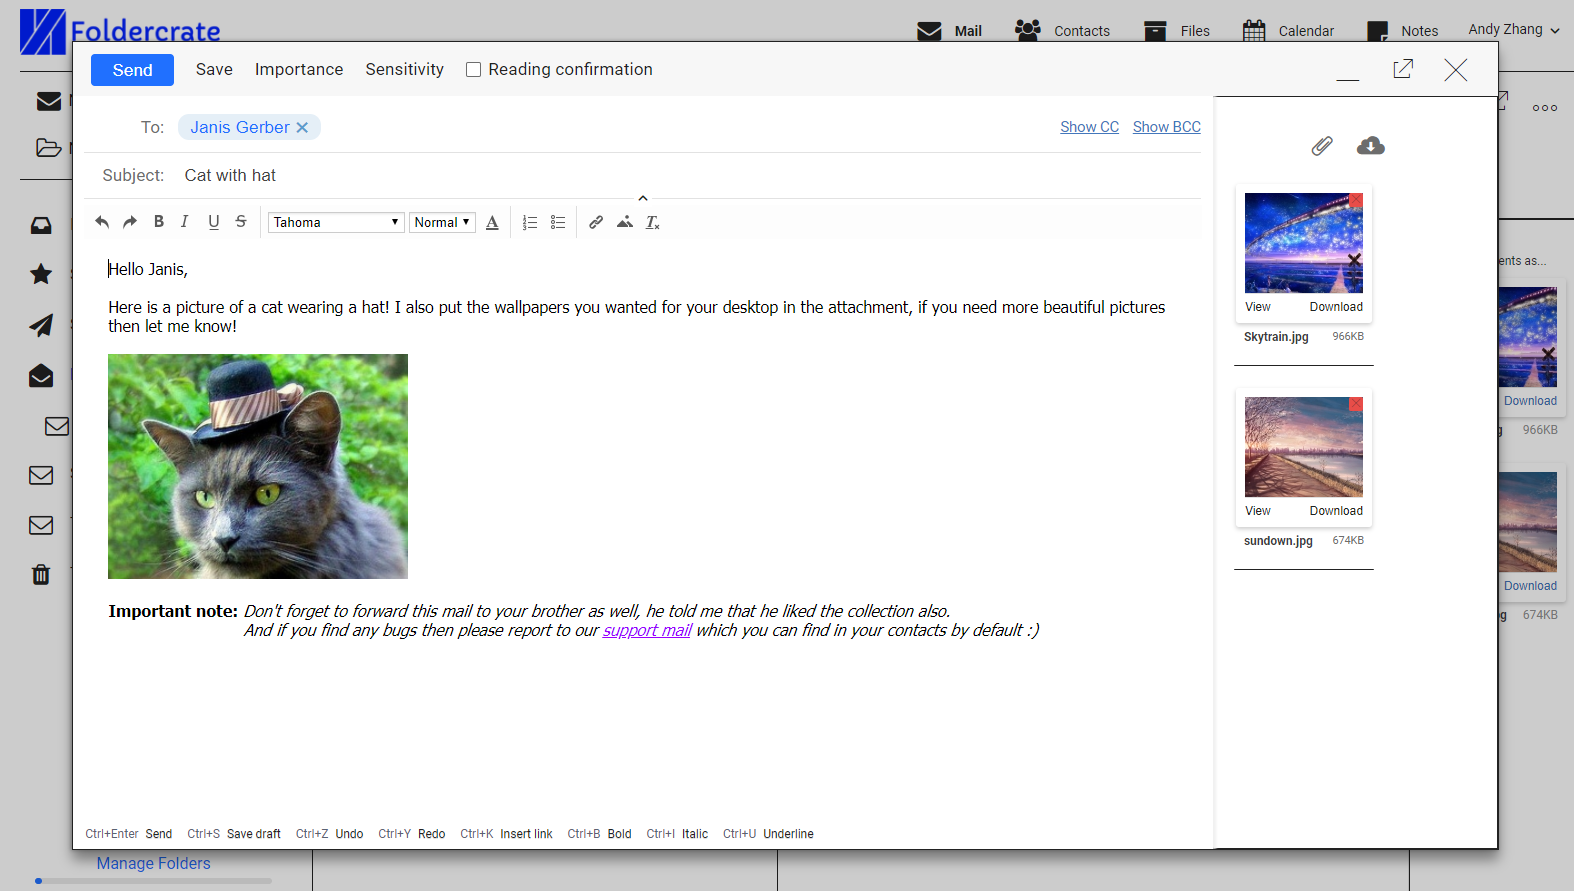Send the email with the Send button
This screenshot has width=1574, height=891.
pos(132,70)
